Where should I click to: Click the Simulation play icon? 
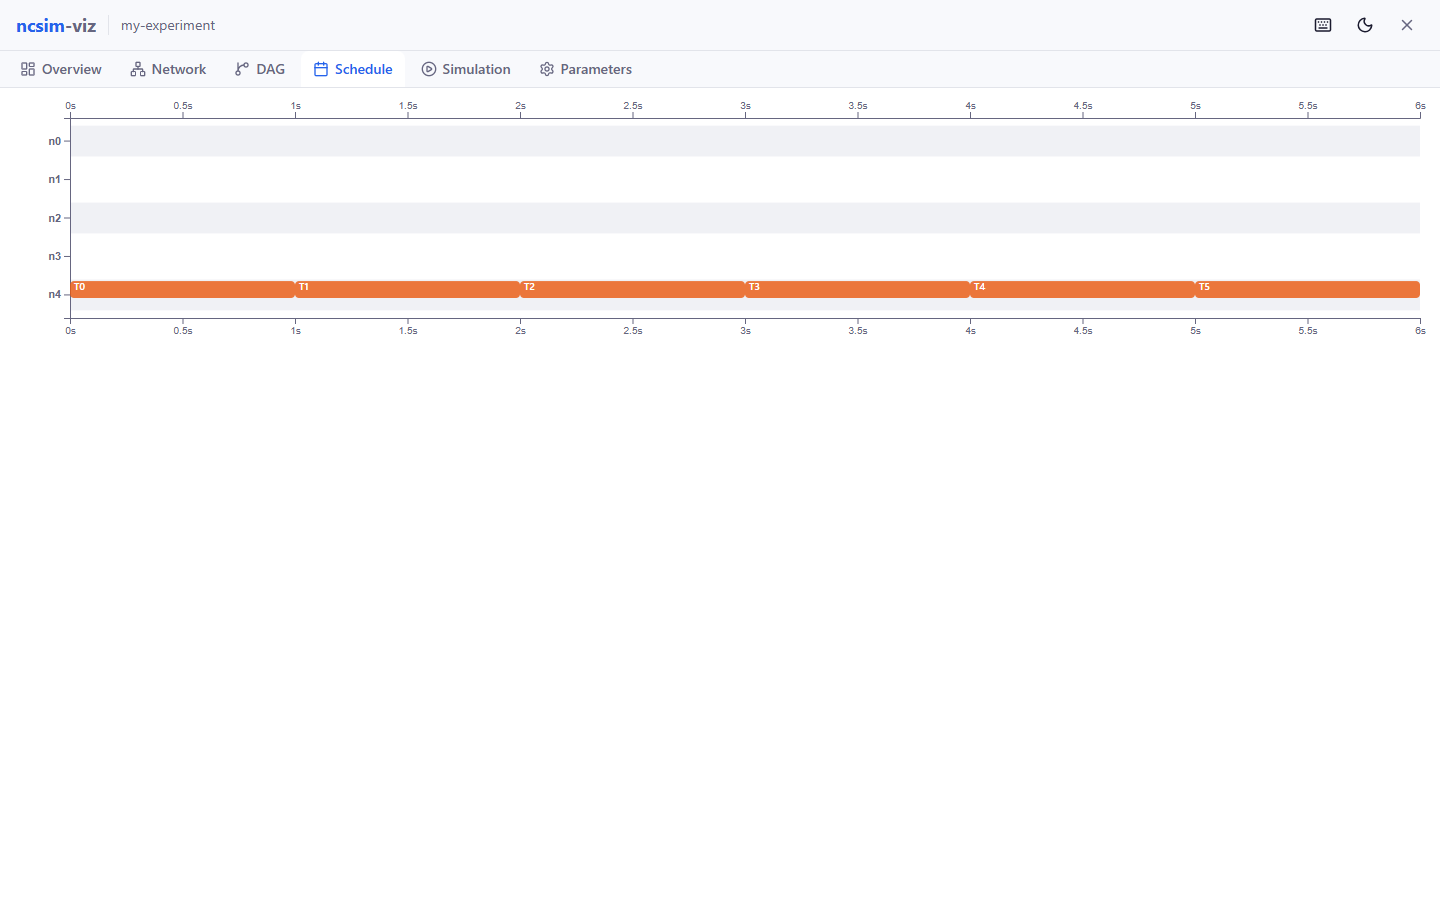[x=429, y=69]
